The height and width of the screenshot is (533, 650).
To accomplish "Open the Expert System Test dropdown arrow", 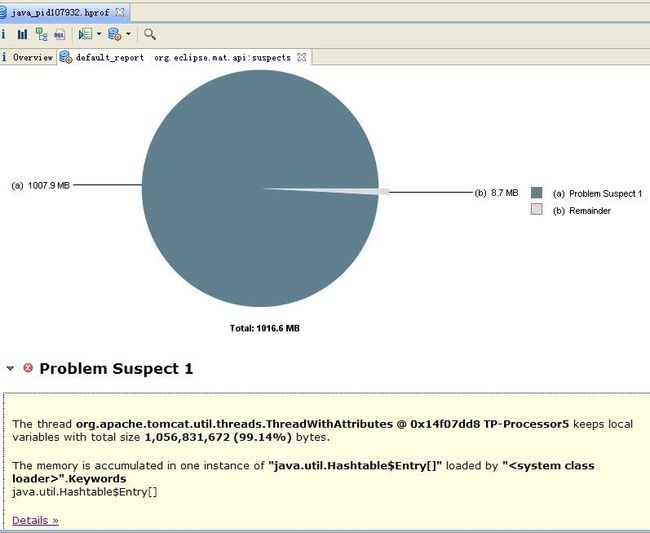I will point(99,34).
